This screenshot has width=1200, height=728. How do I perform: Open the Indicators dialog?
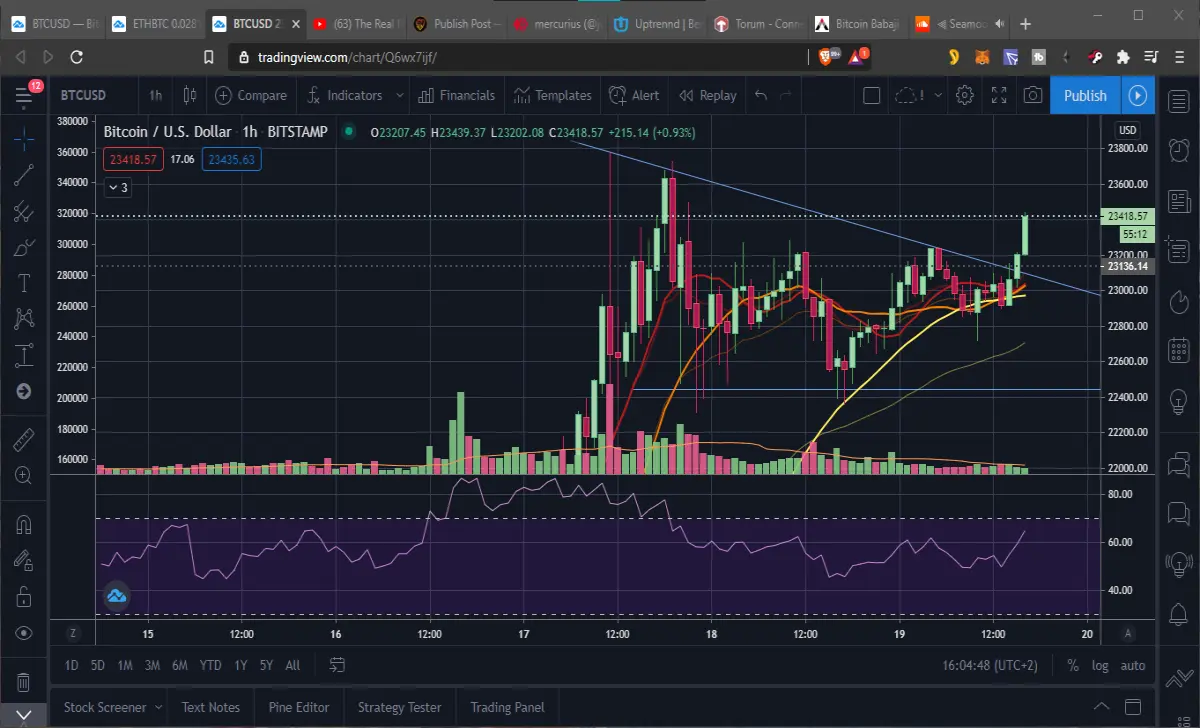pyautogui.click(x=345, y=96)
